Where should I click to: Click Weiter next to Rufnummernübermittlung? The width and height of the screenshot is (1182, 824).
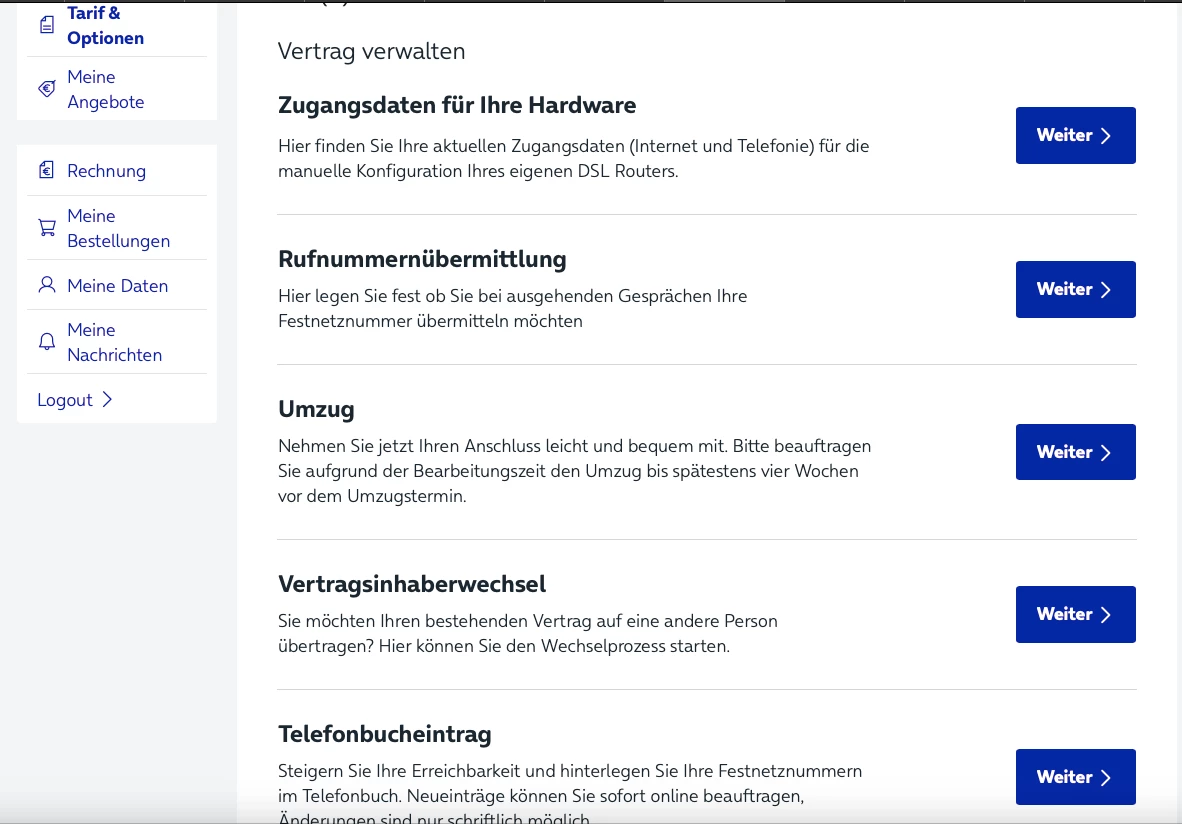[1075, 289]
